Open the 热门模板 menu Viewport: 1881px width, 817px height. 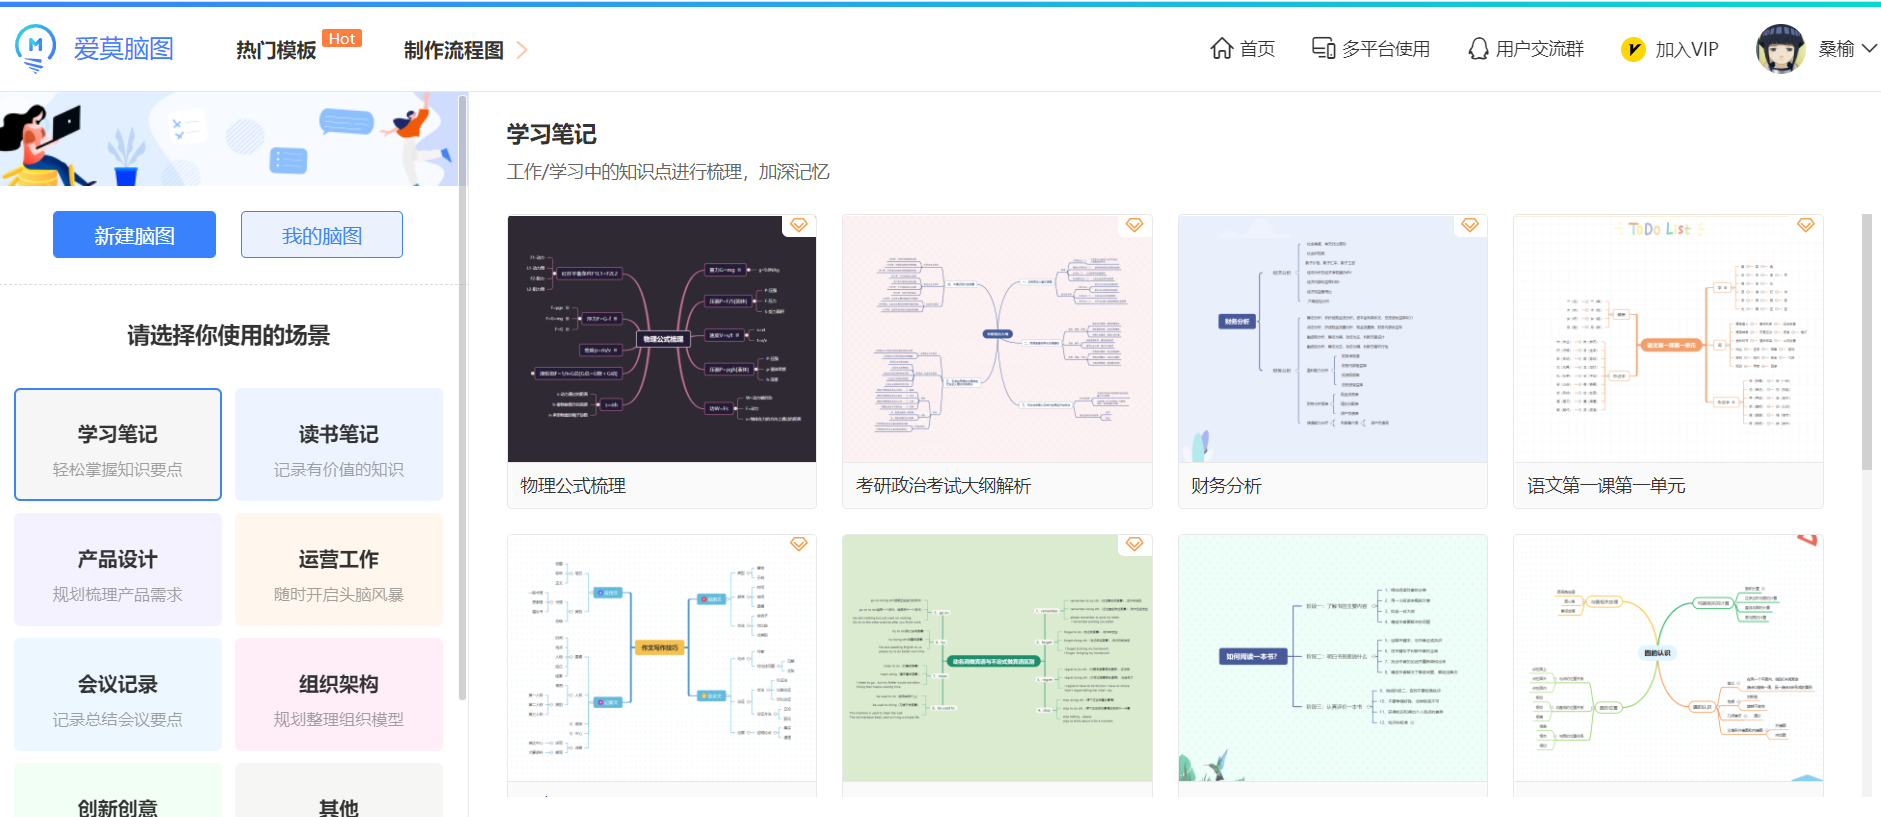pos(276,50)
